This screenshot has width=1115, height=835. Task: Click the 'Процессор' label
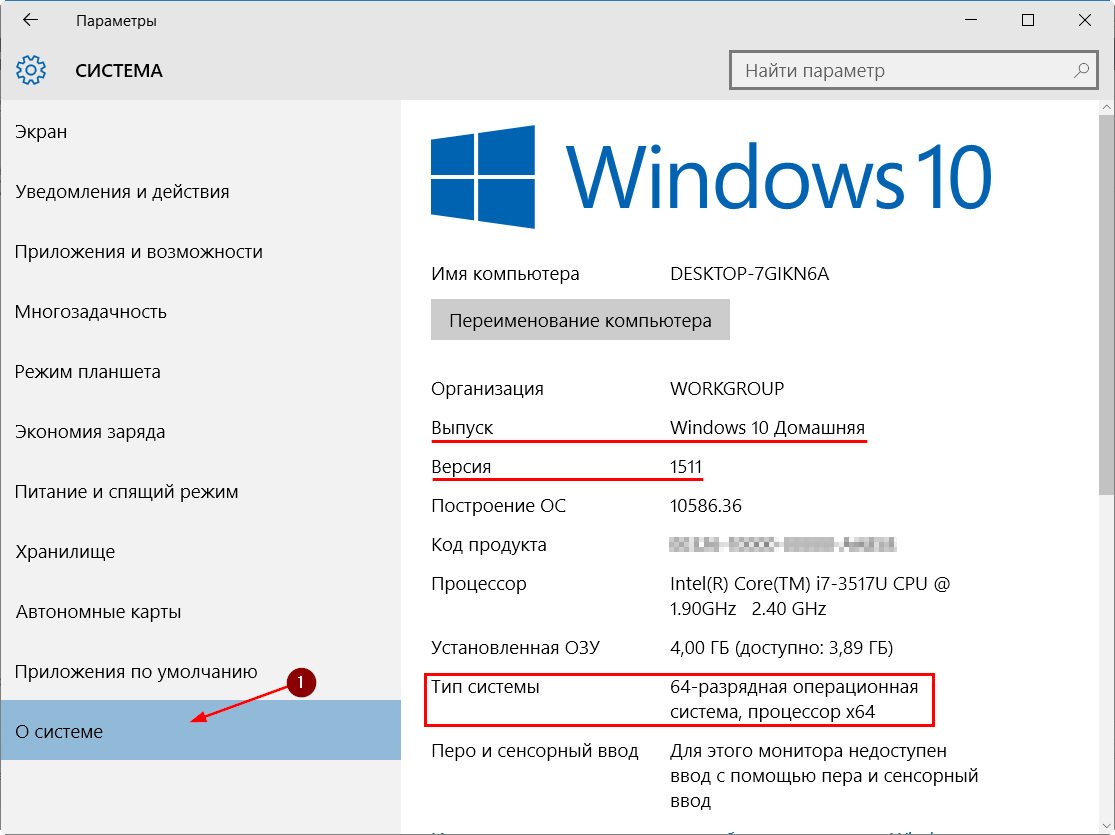tap(479, 584)
